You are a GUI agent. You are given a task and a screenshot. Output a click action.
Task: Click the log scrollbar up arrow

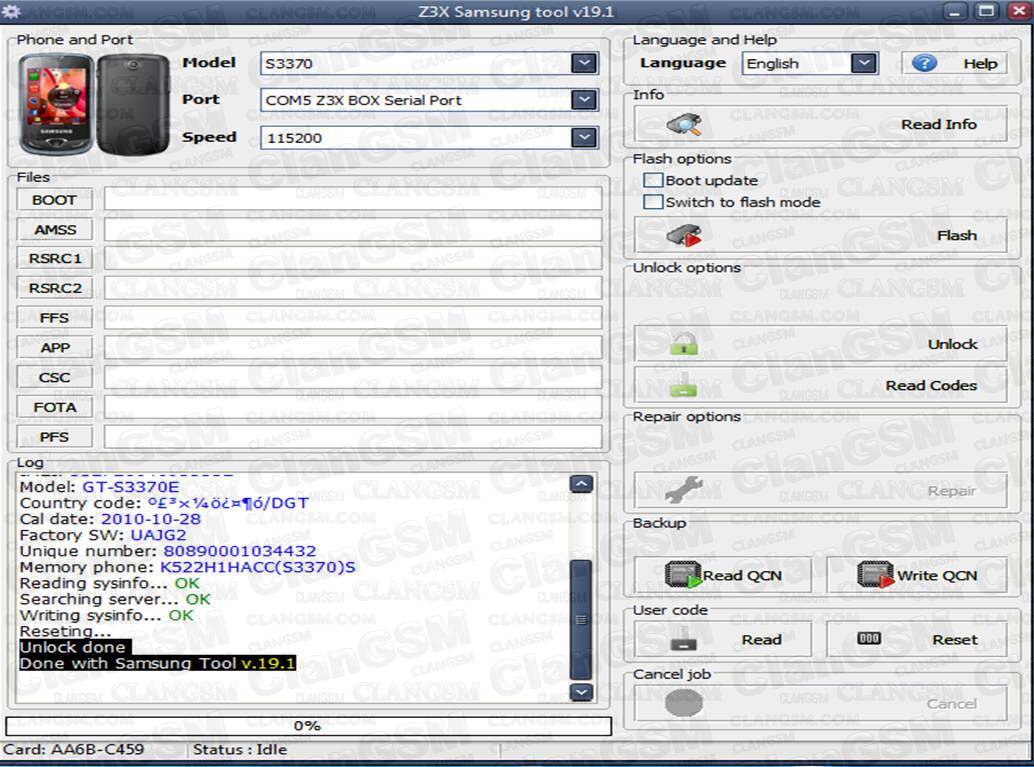tap(581, 484)
